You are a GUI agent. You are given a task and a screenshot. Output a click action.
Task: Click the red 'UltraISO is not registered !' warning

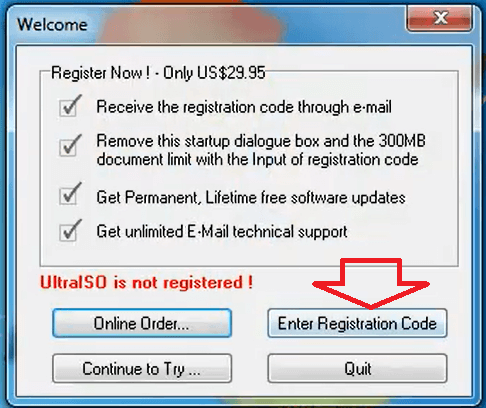point(146,283)
